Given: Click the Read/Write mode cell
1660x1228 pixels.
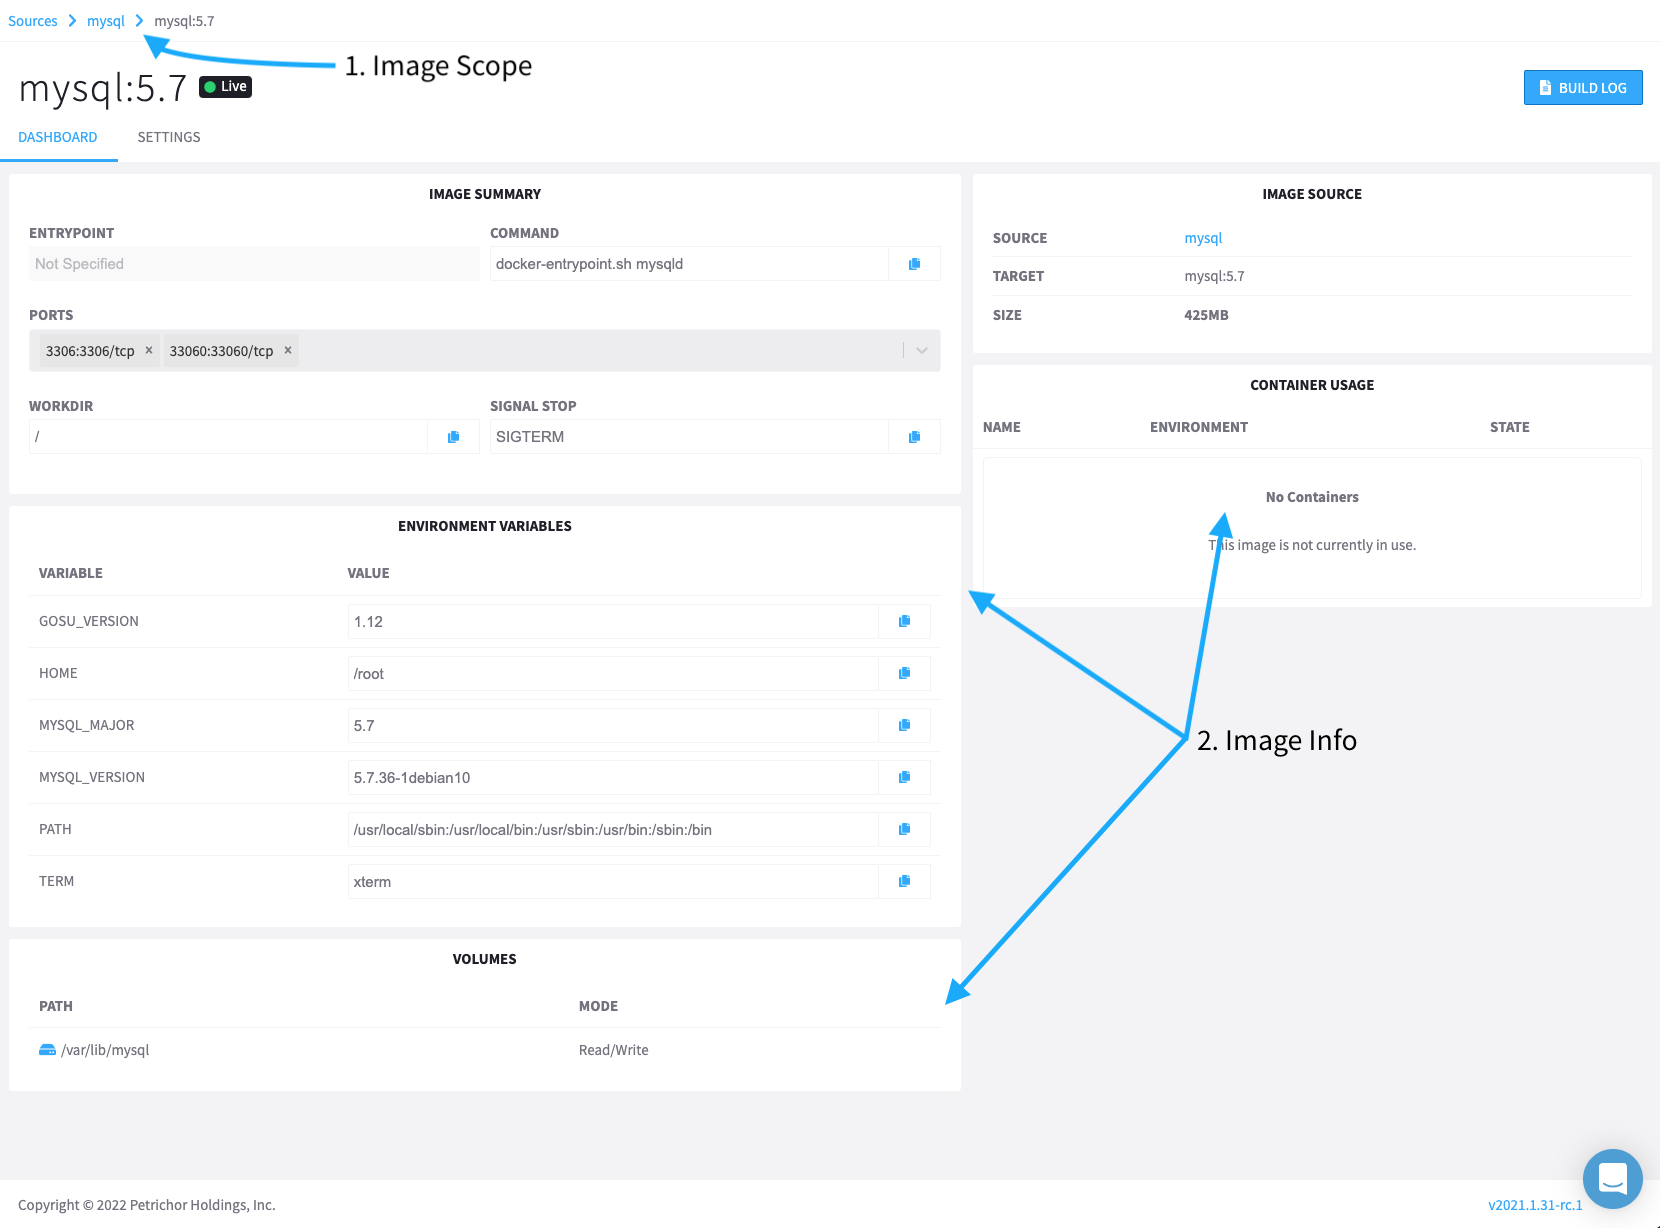Looking at the screenshot, I should [x=613, y=1050].
